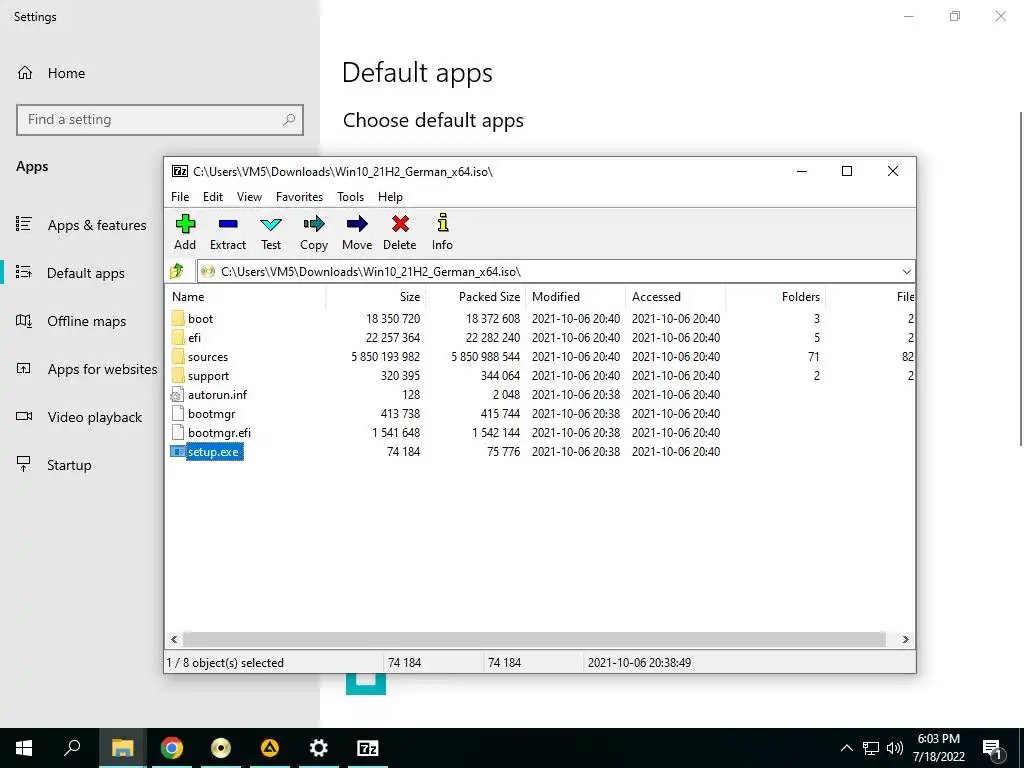This screenshot has width=1024, height=768.
Task: Sort by the Name column header
Action: click(x=246, y=296)
